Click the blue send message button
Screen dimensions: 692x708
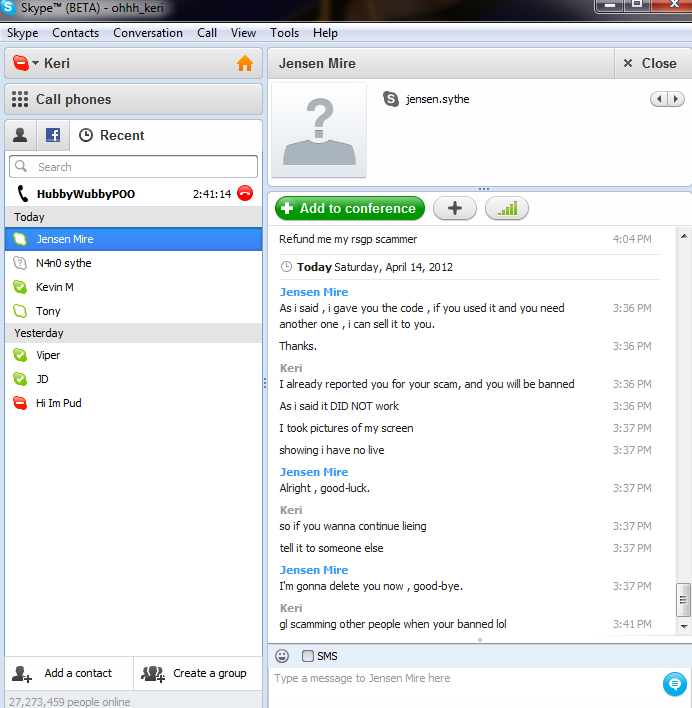674,685
